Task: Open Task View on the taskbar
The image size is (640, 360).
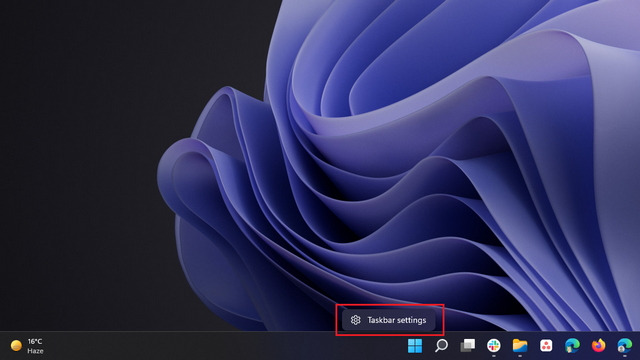Action: 467,346
